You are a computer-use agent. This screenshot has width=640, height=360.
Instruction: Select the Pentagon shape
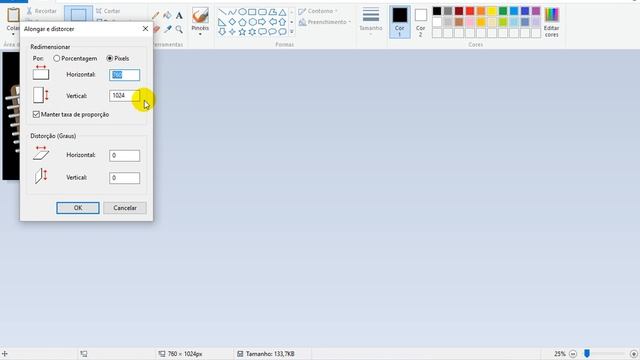pyautogui.click(x=242, y=22)
